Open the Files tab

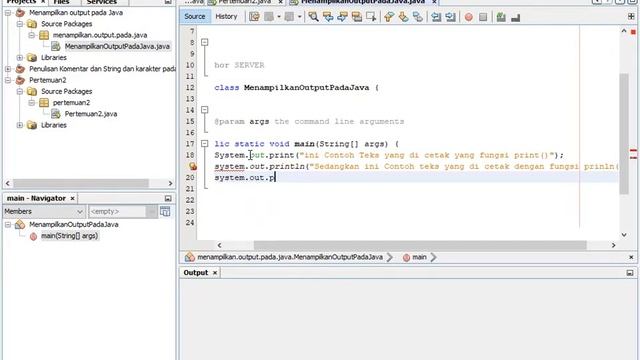(61, 2)
